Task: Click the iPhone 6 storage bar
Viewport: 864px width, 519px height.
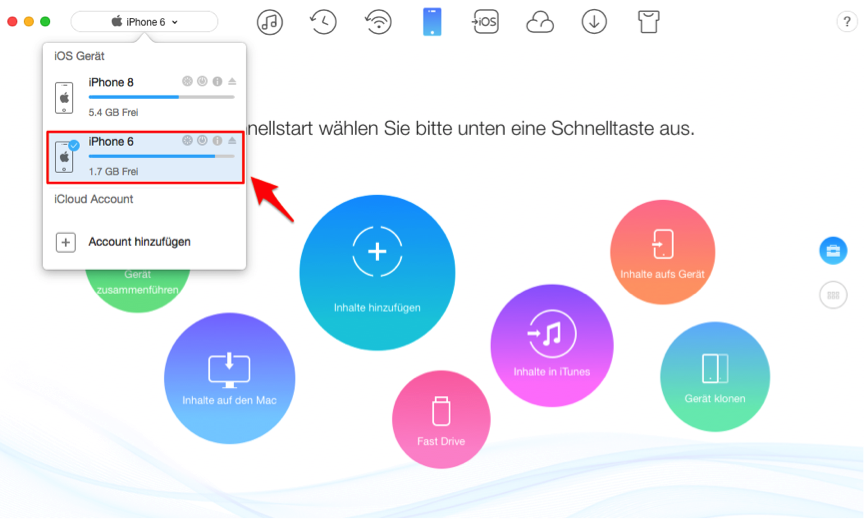Action: [x=161, y=156]
